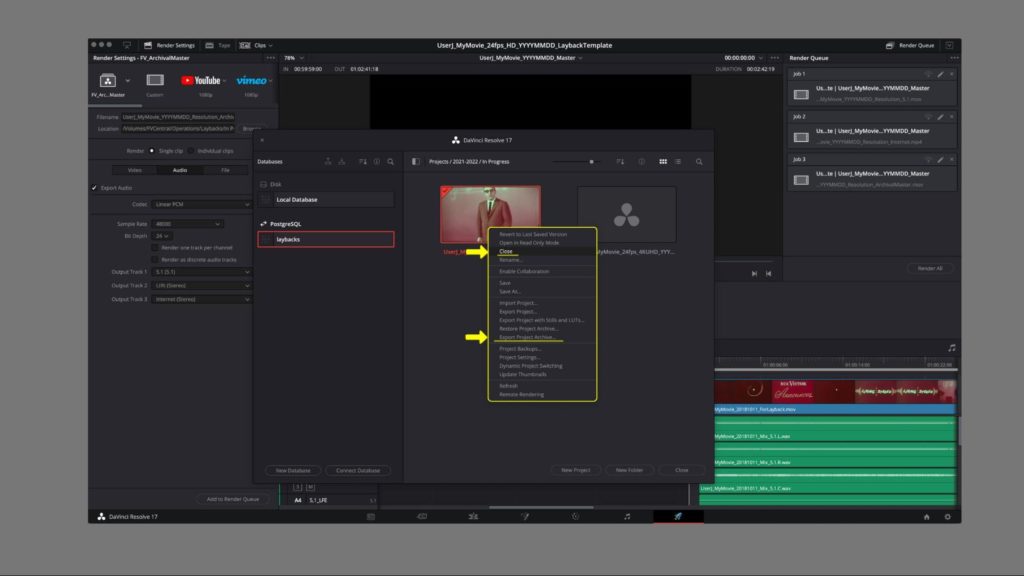Screen dimensions: 1024x576
Task: Jump to first frame in viewer
Action: coord(769,274)
